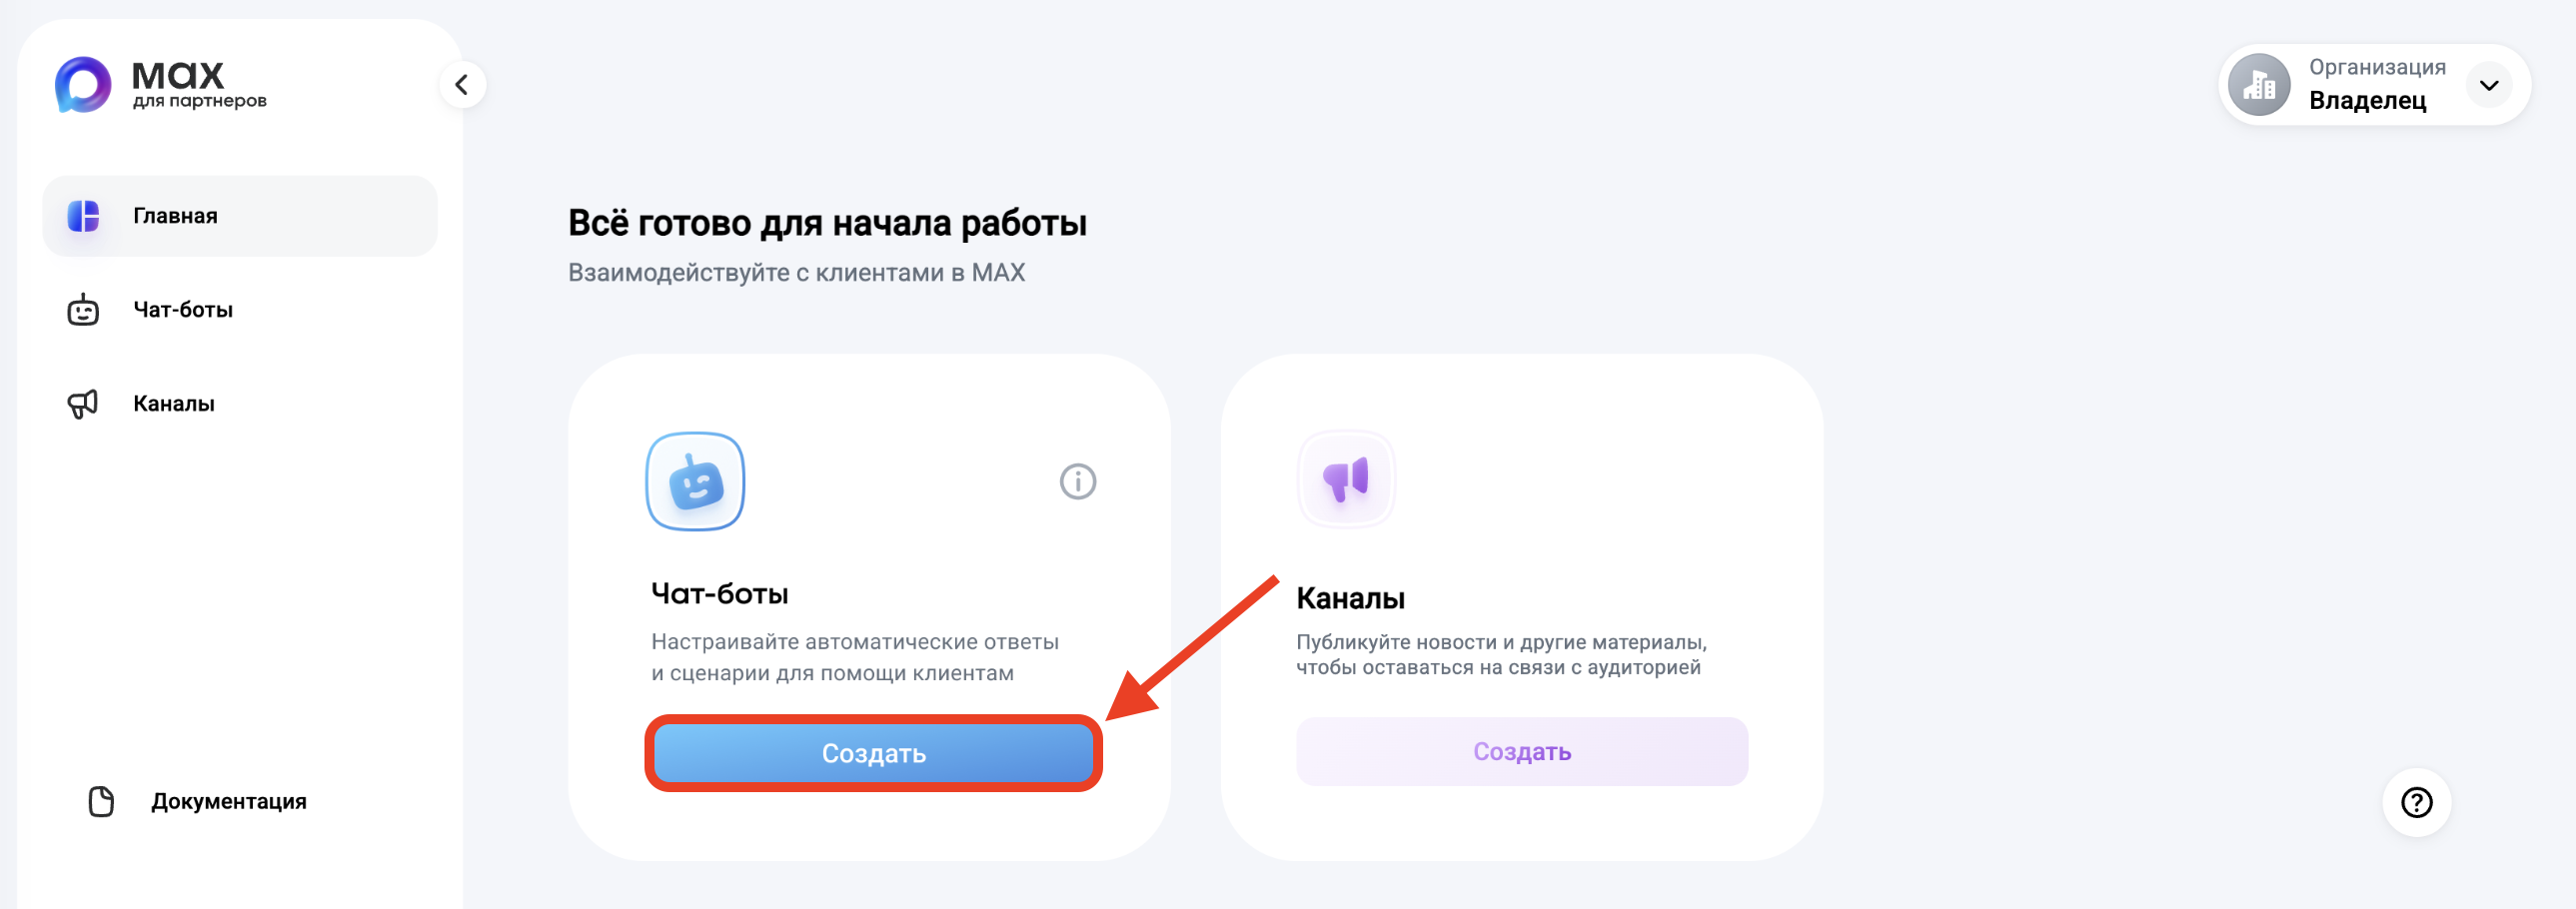
Task: Click the Каналы megaphone icon in sidebar
Action: click(x=83, y=404)
